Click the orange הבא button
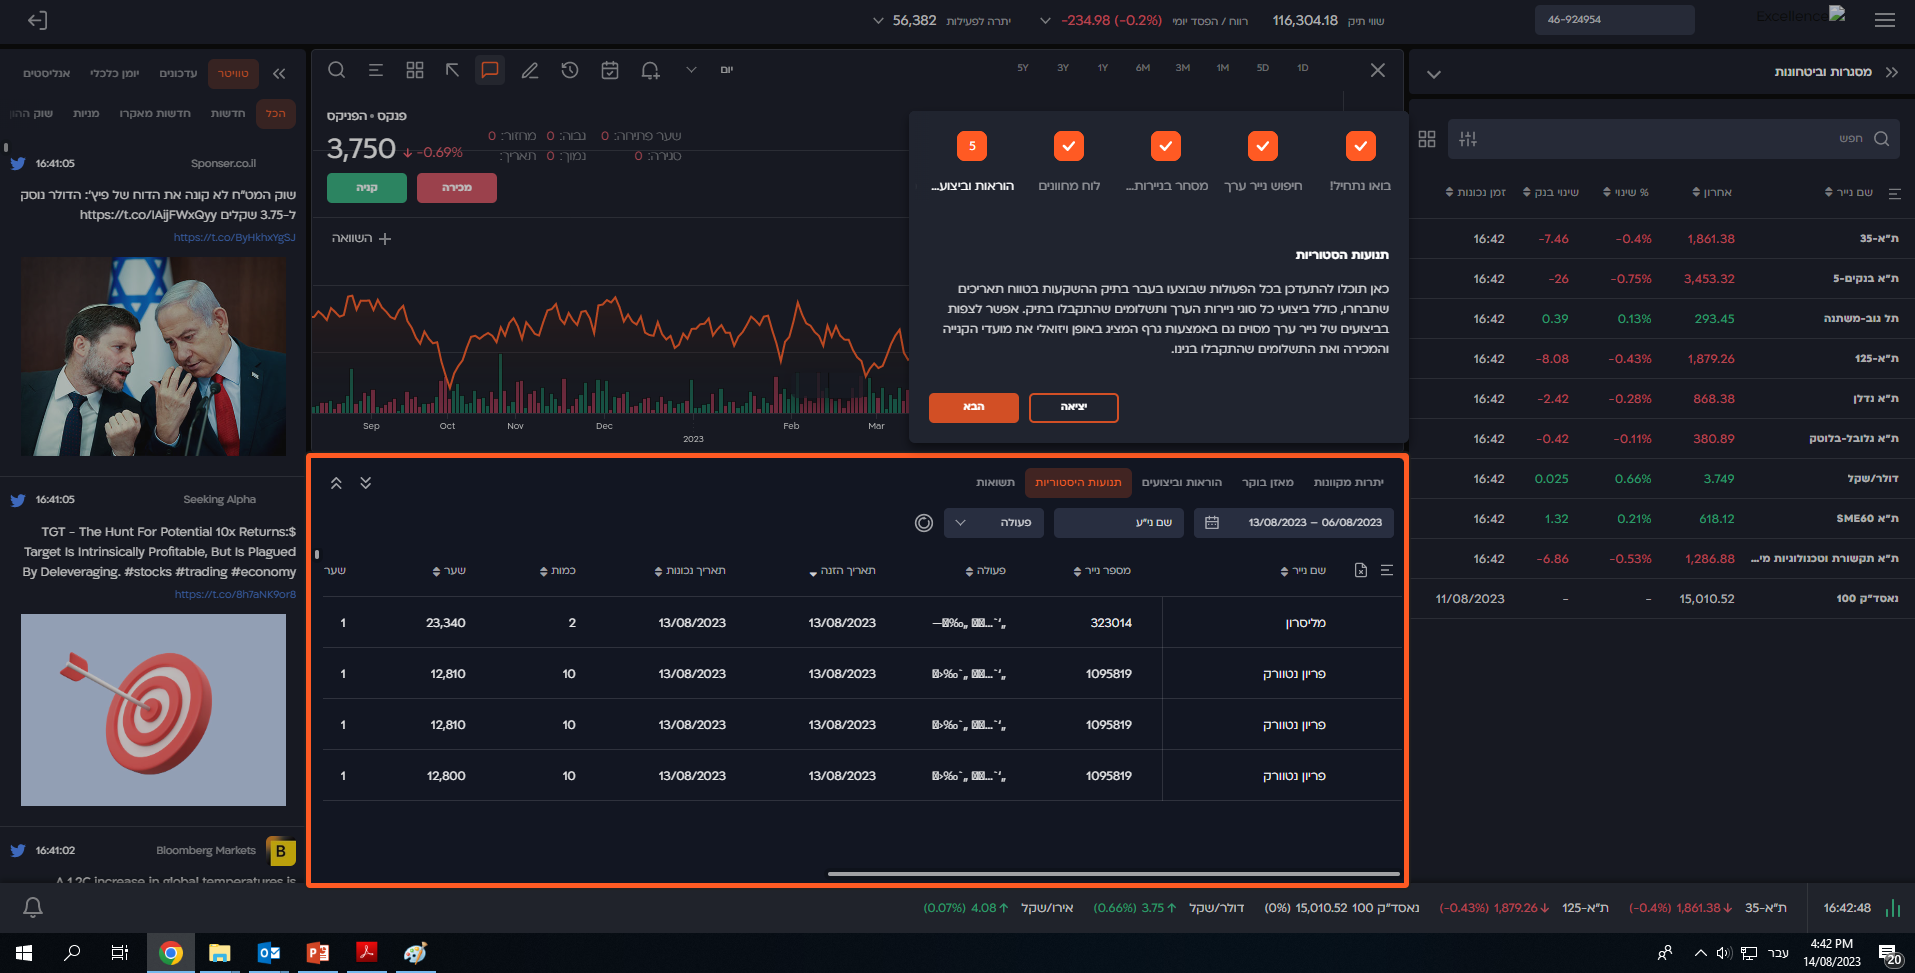 pos(973,407)
